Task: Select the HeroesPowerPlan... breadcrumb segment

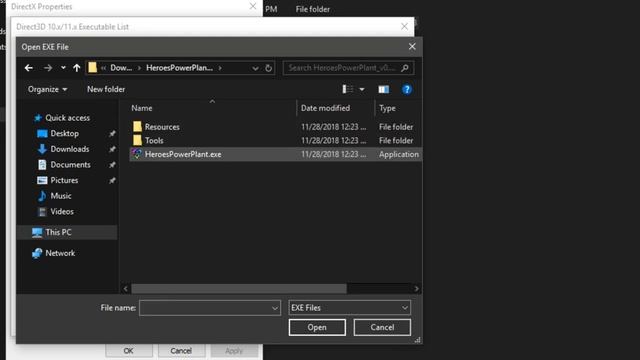Action: (x=179, y=68)
